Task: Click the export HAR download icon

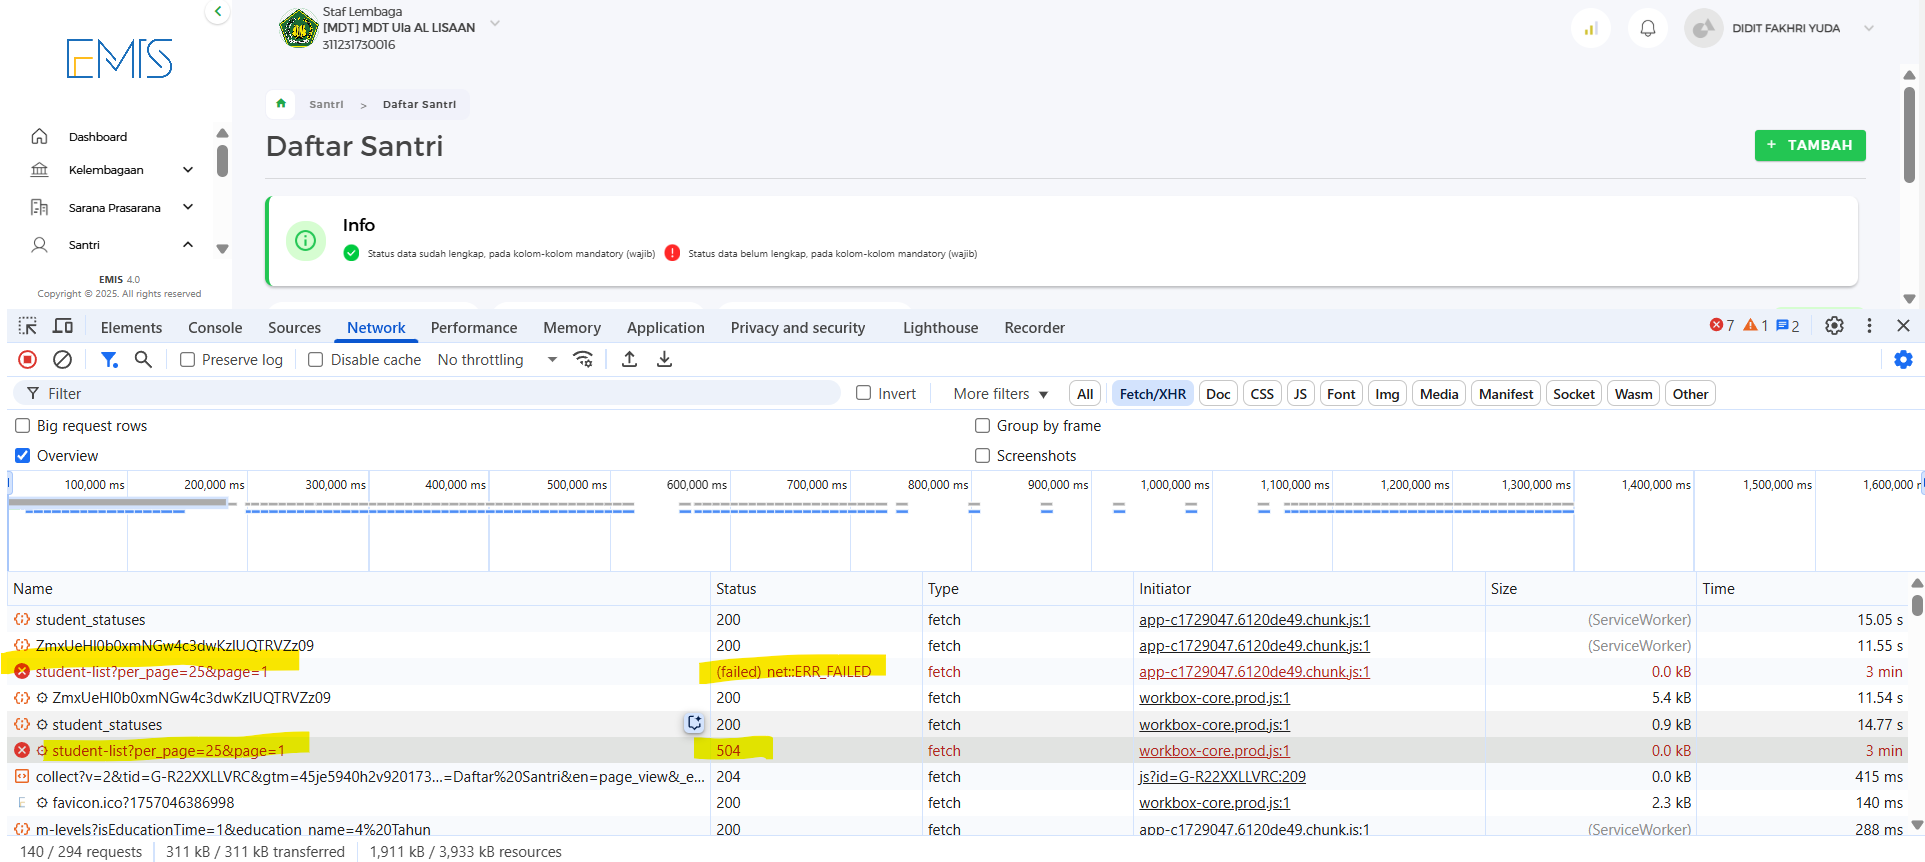Action: pyautogui.click(x=664, y=360)
